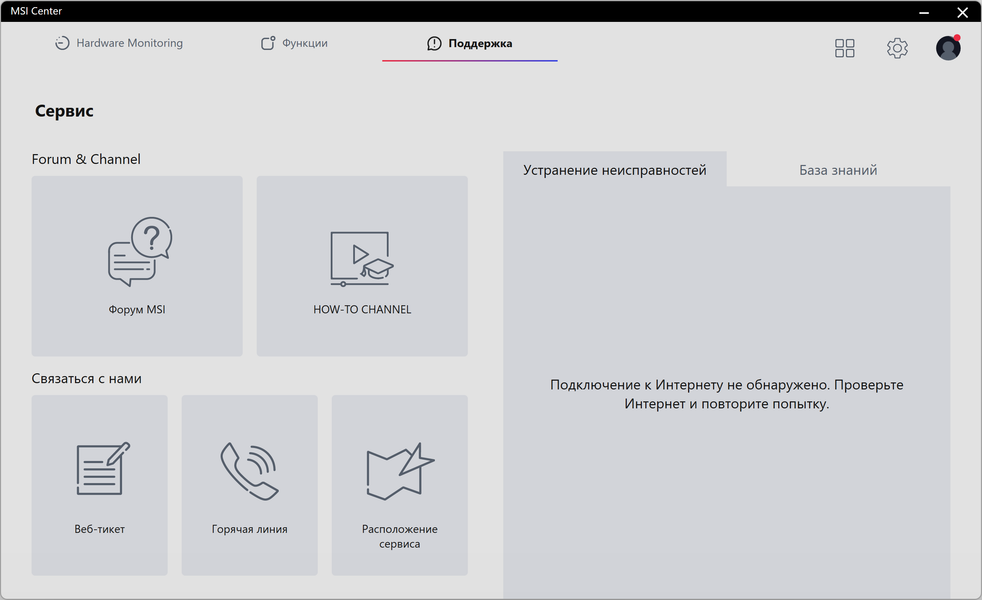
Task: Open the Форум MSI chat icon
Action: pyautogui.click(x=140, y=252)
